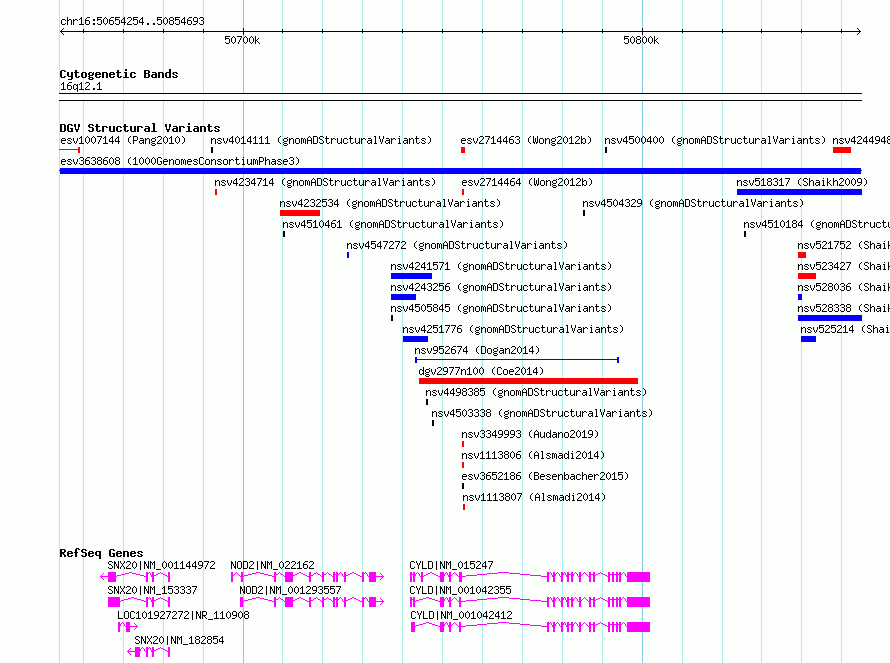890x663 pixels.
Task: Select LOC101927272|NR_110908 gene label
Action: pos(183,615)
